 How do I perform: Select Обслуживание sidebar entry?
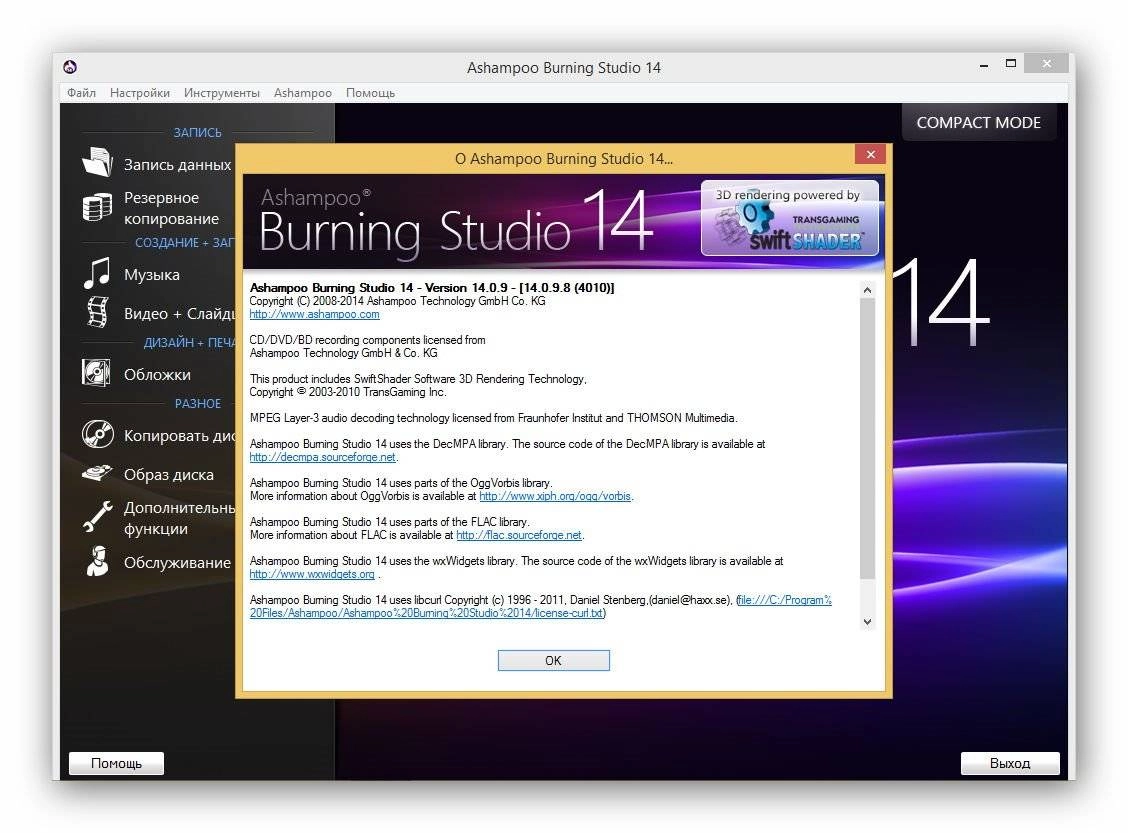[x=177, y=563]
